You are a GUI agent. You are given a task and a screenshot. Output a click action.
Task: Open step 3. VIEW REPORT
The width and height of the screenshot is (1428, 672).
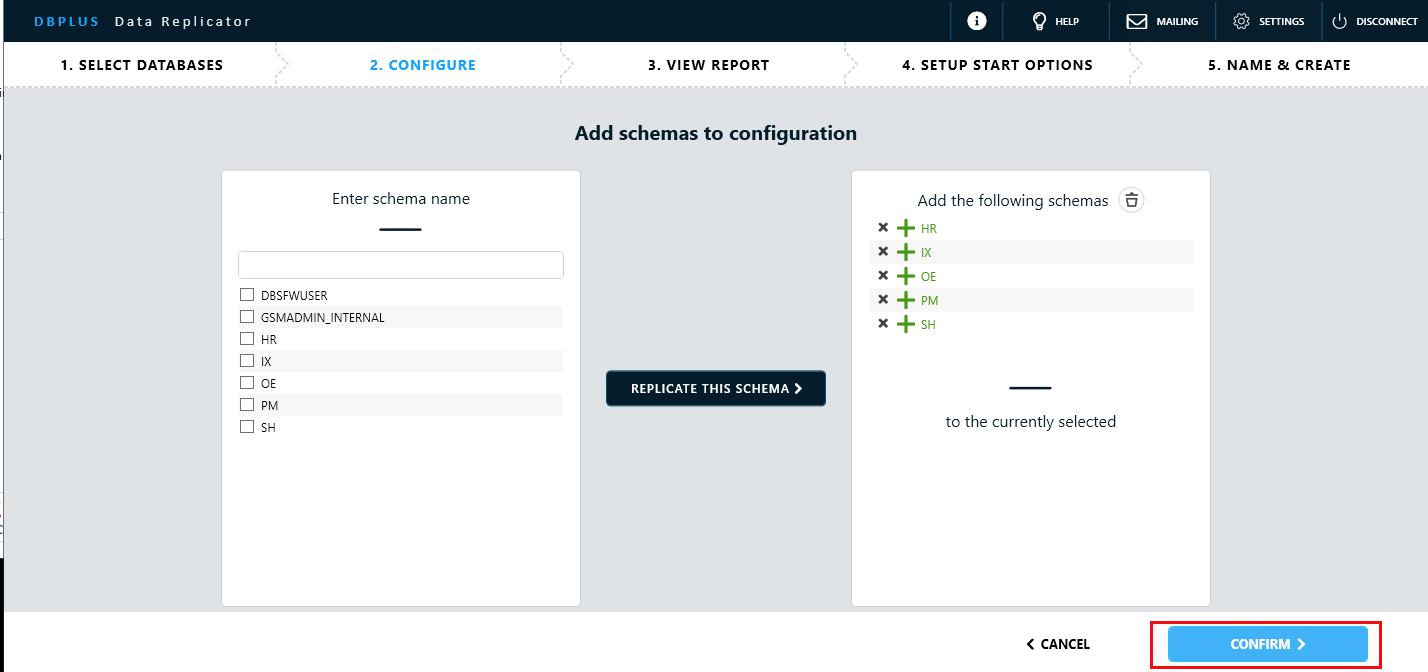click(708, 65)
